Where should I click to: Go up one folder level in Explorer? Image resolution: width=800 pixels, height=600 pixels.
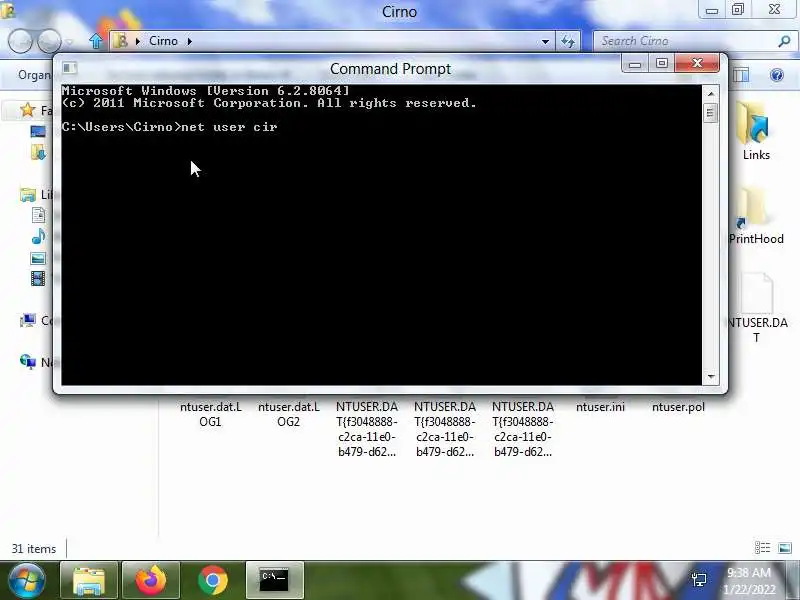pyautogui.click(x=95, y=41)
